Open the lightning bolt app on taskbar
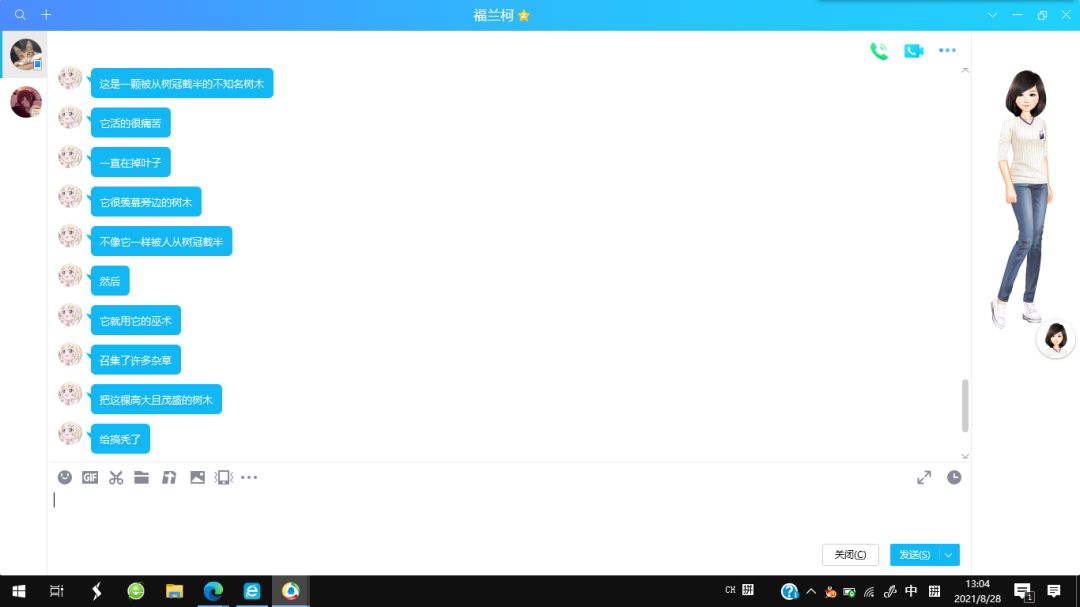This screenshot has height=607, width=1080. [96, 591]
